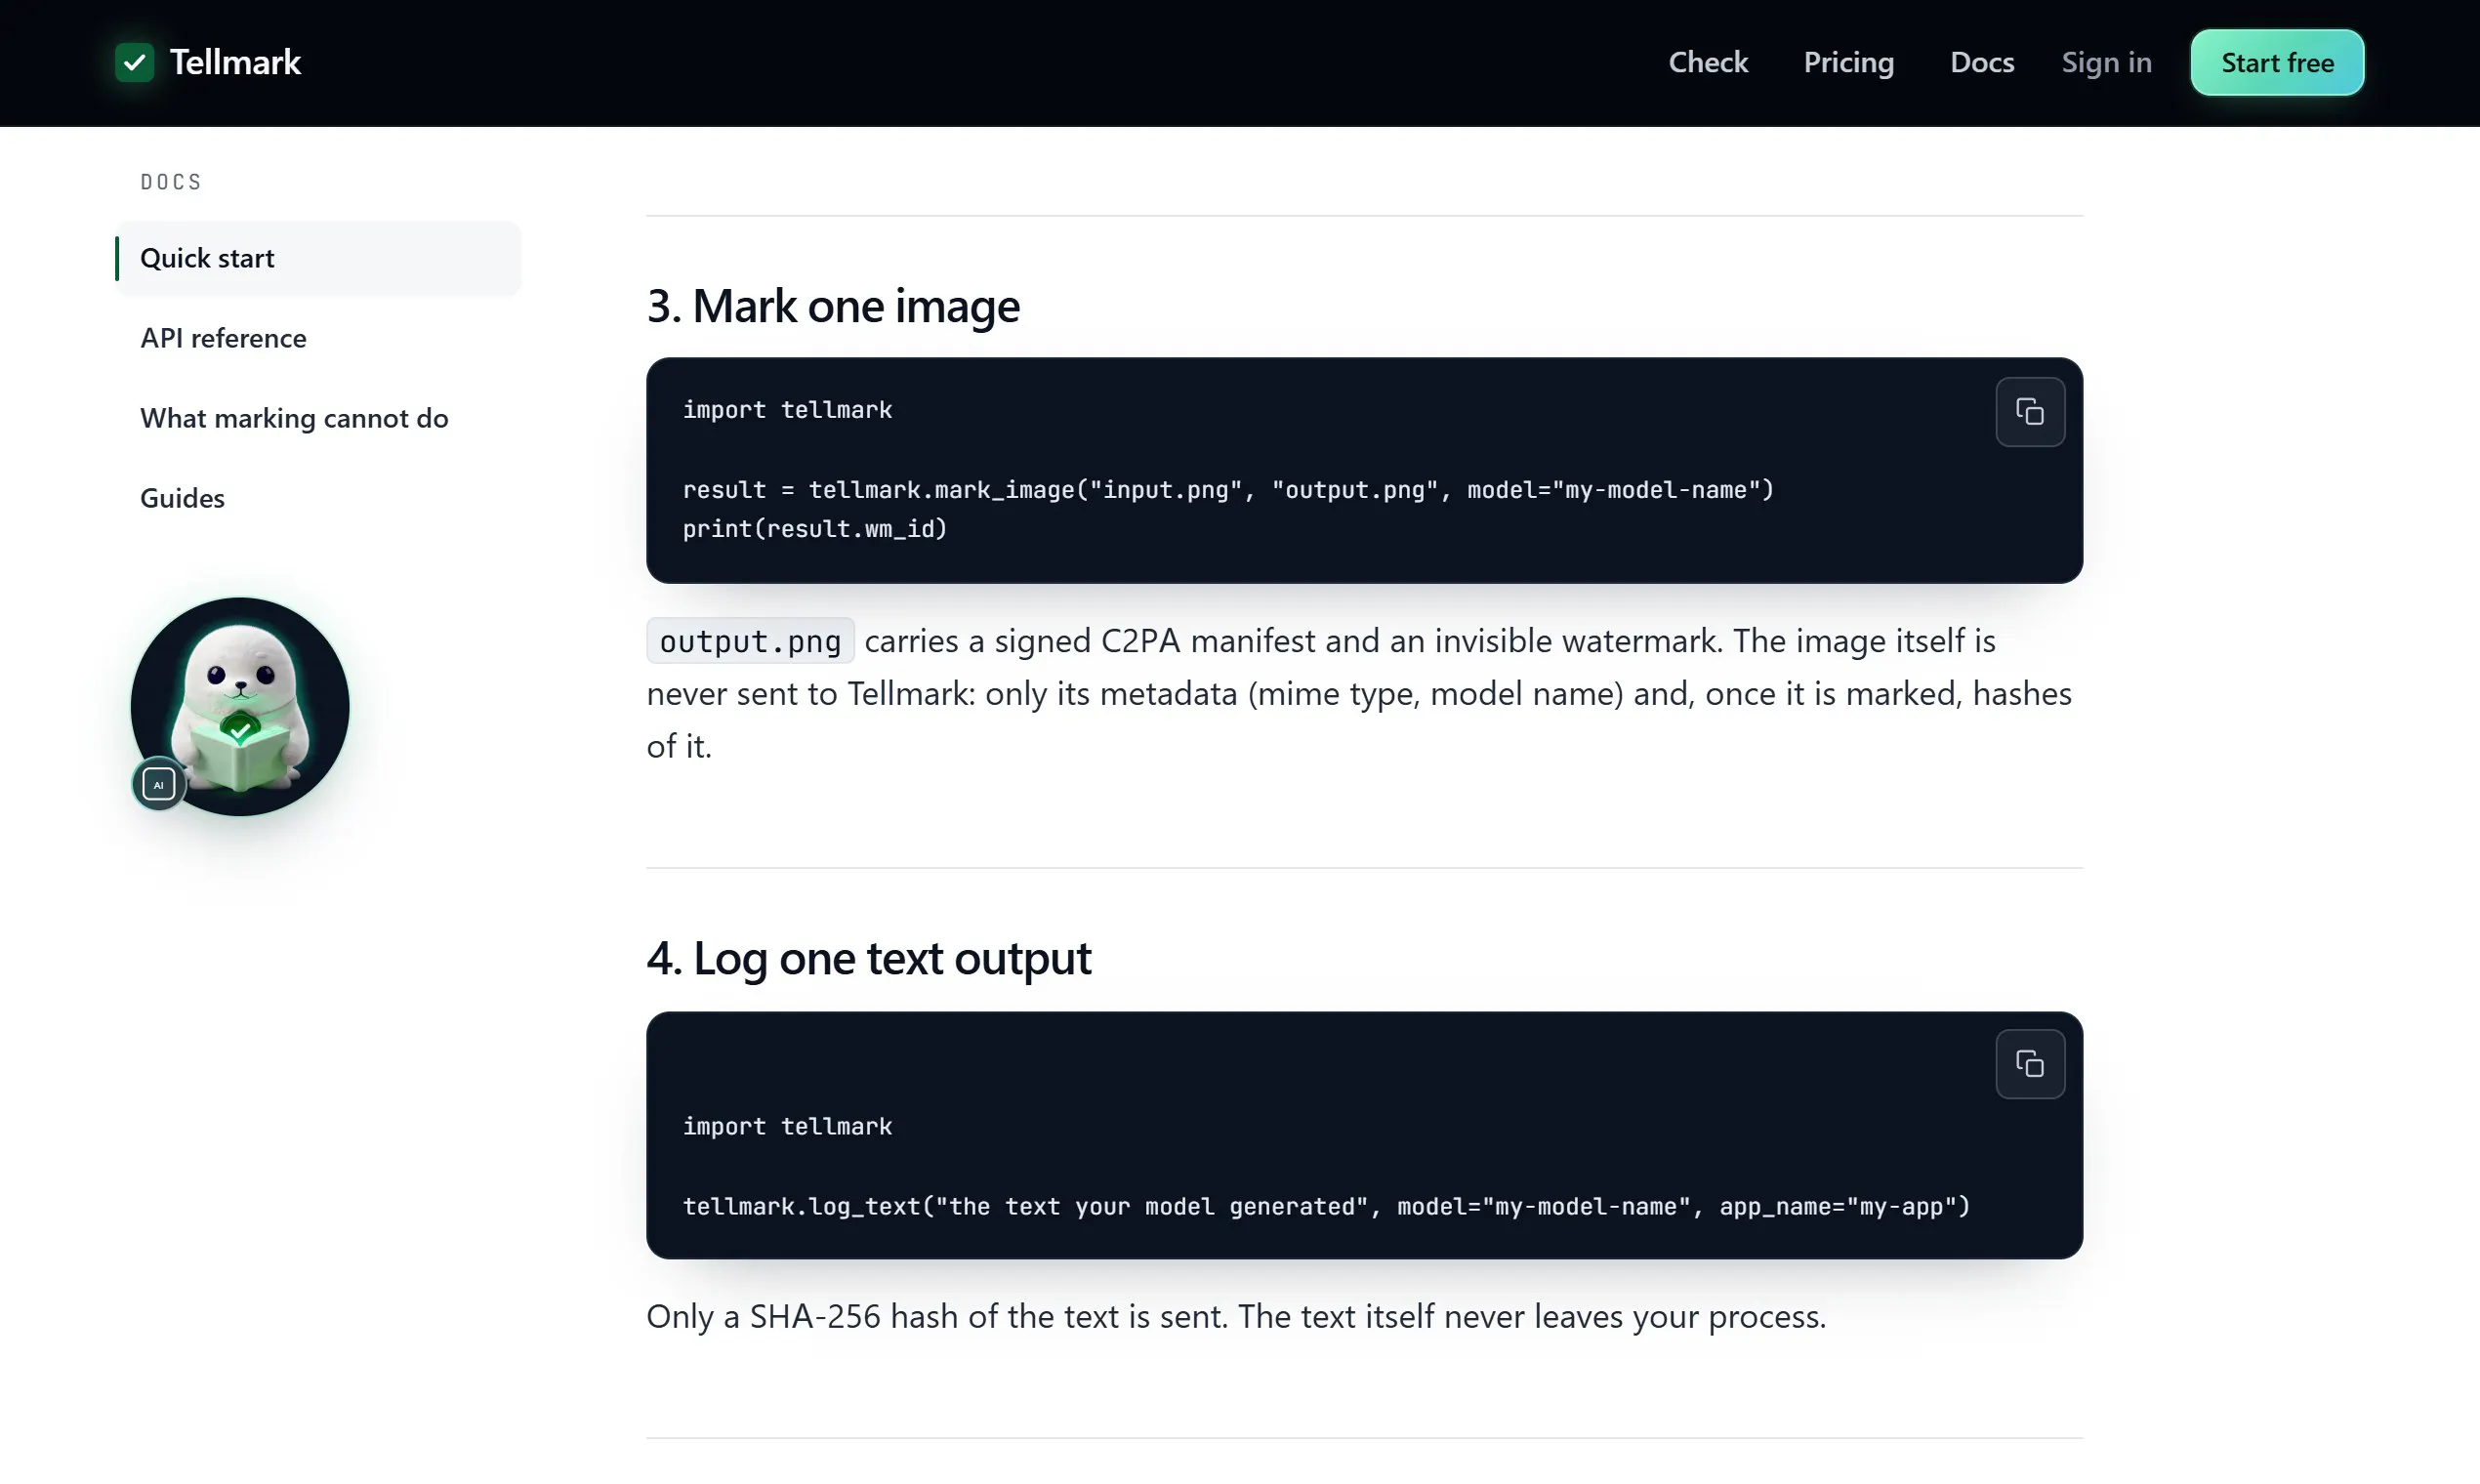
Task: Go to Pricing in the top nav
Action: point(1848,62)
